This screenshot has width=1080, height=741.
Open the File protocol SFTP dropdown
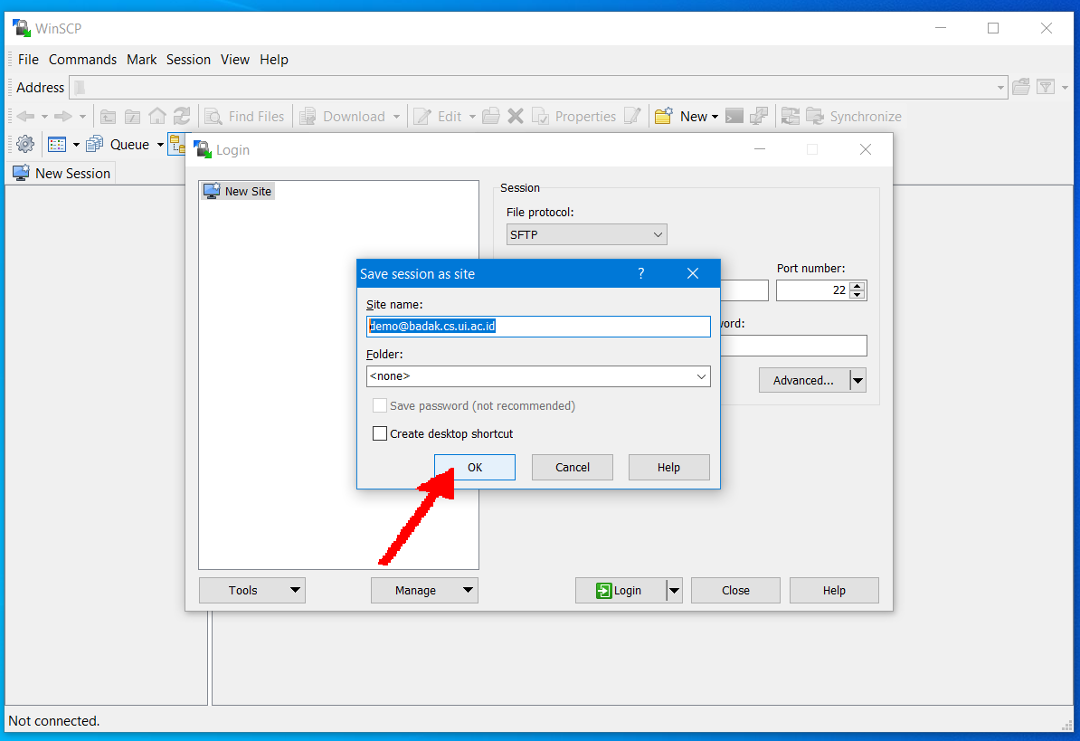pos(586,235)
